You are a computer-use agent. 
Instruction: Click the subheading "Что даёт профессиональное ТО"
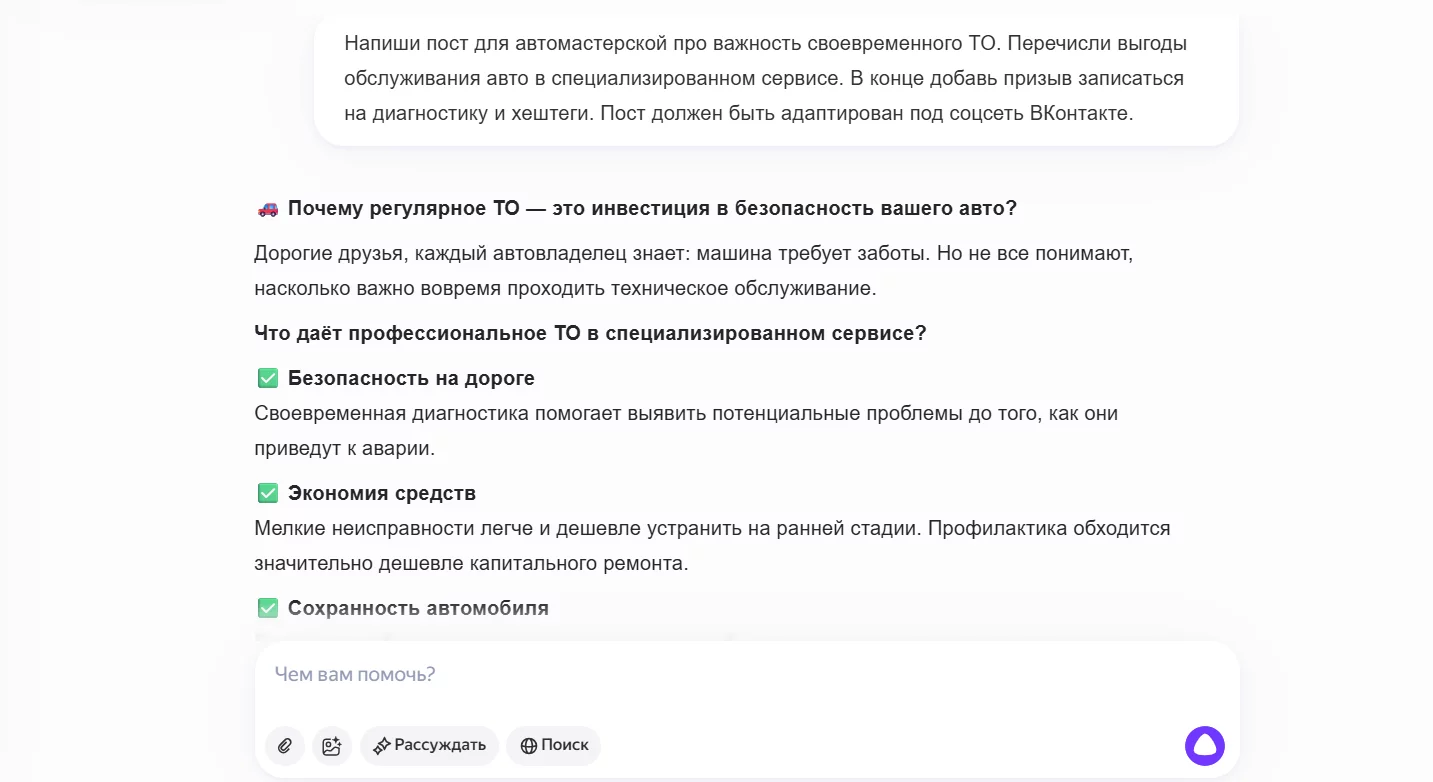tap(590, 333)
